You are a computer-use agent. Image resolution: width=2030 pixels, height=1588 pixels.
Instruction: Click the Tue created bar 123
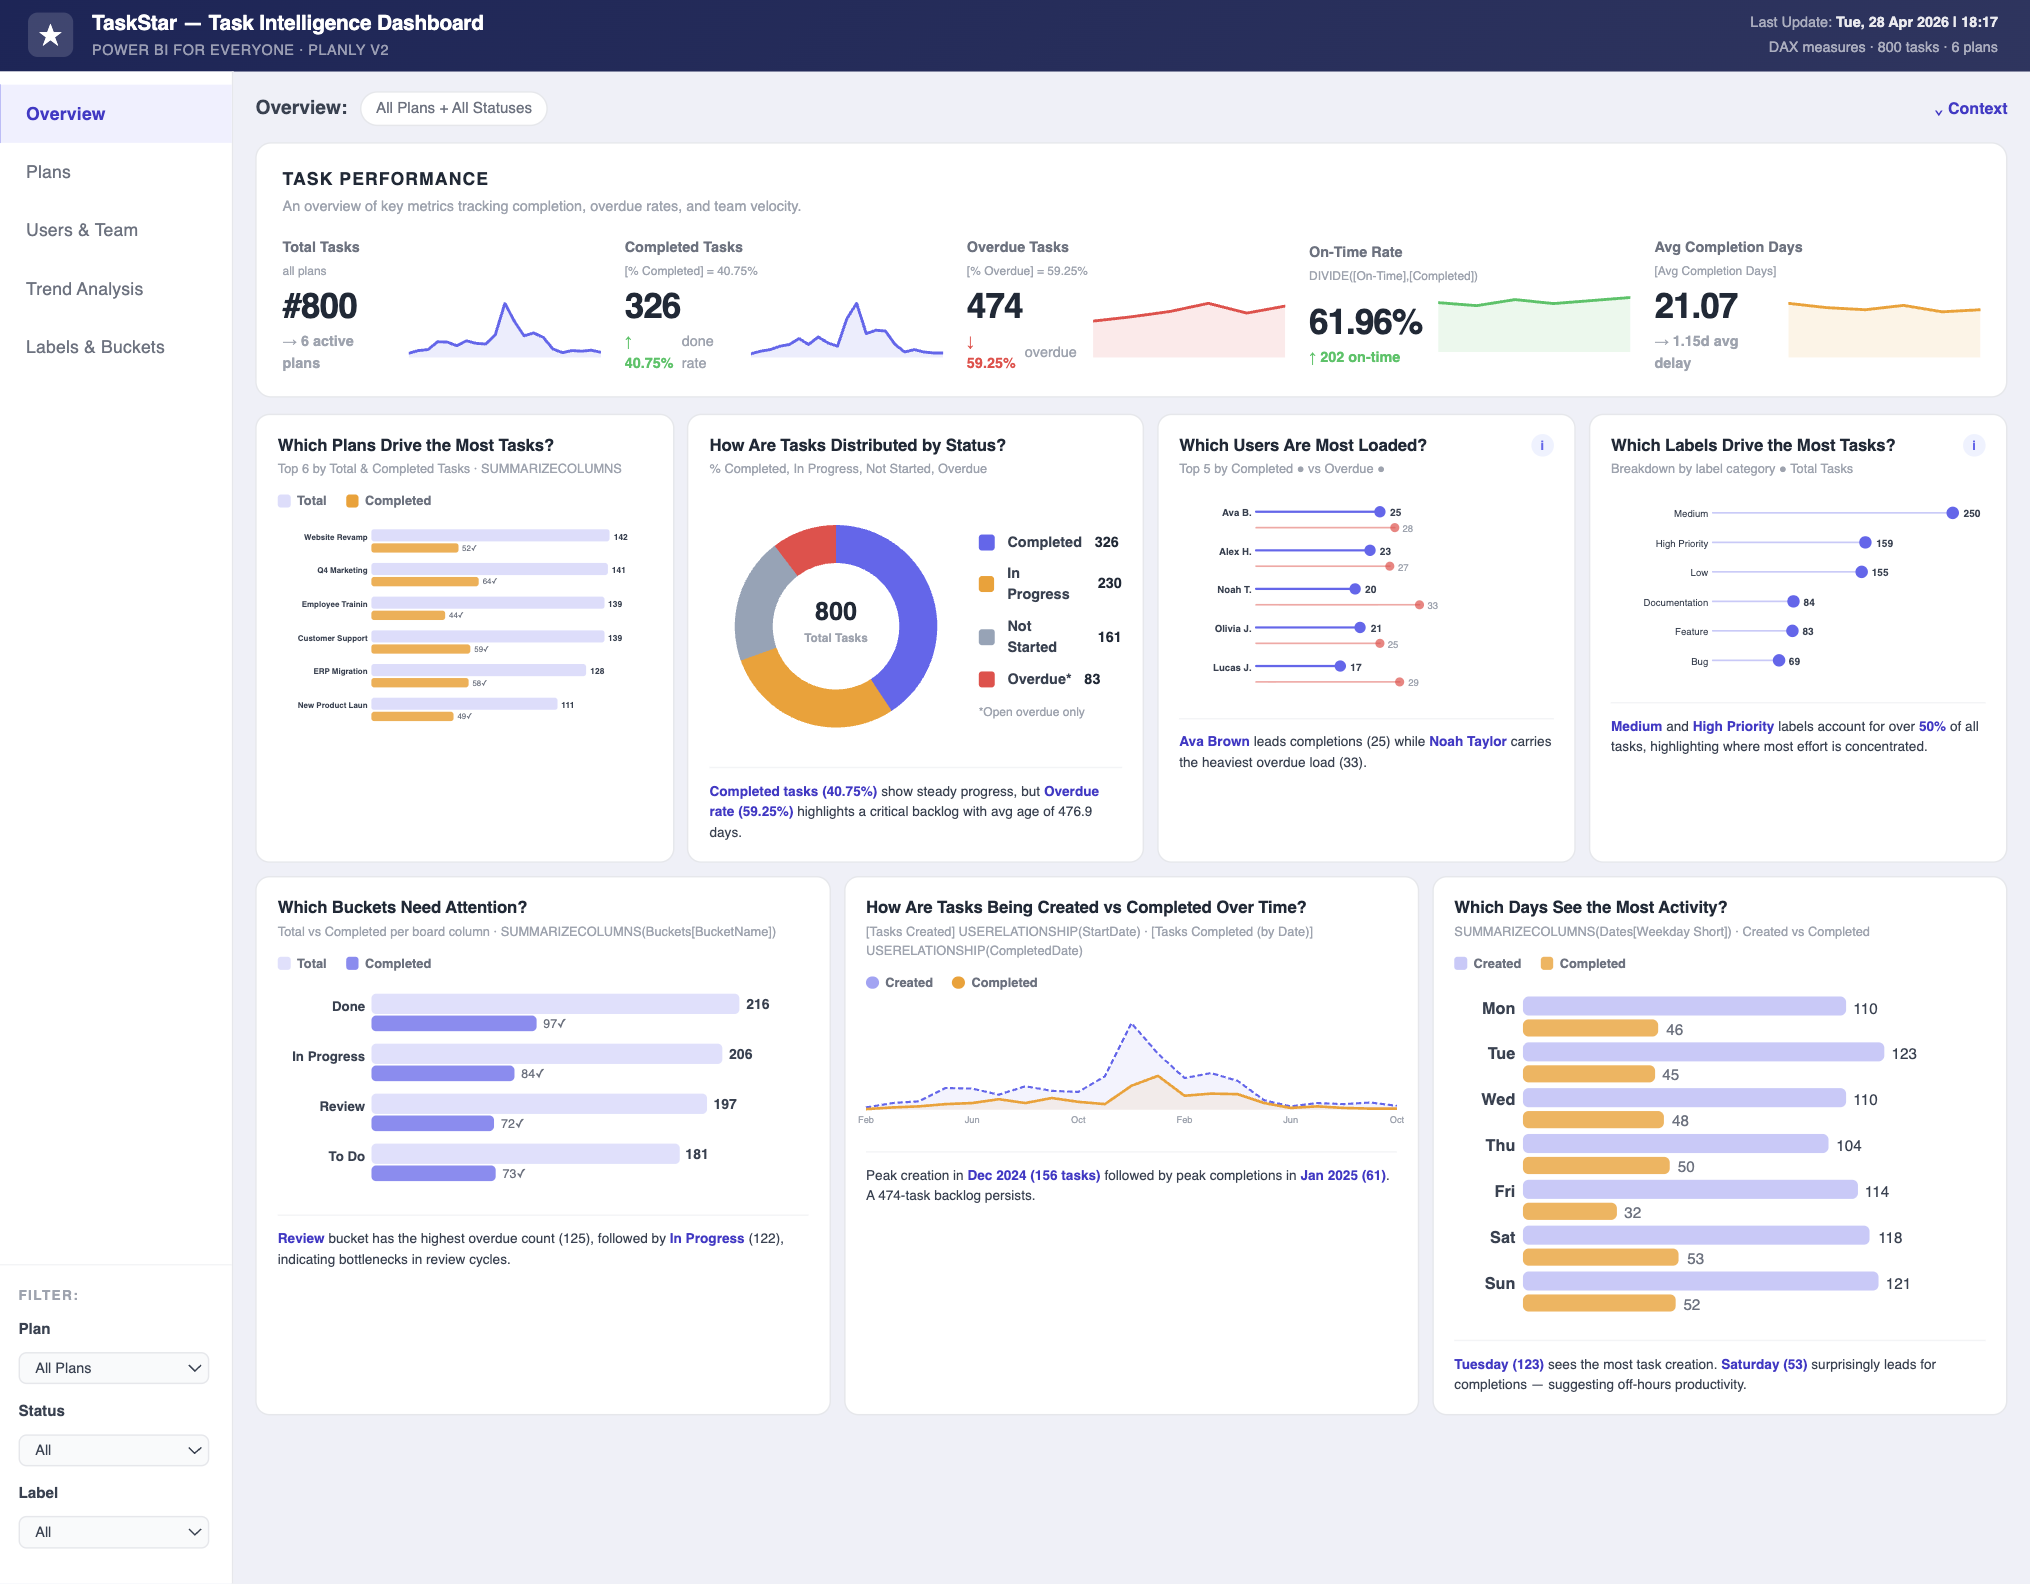[x=1703, y=1053]
